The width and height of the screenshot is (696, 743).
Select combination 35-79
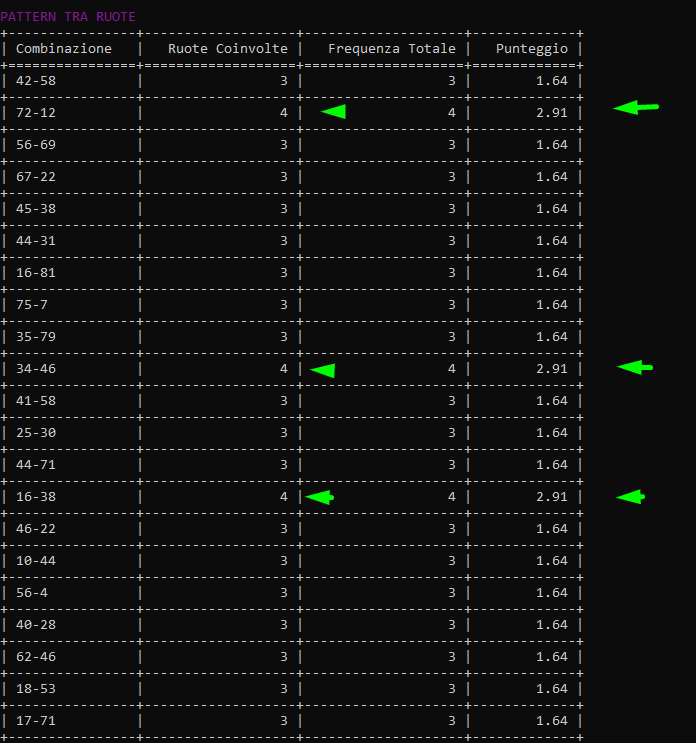pos(36,337)
